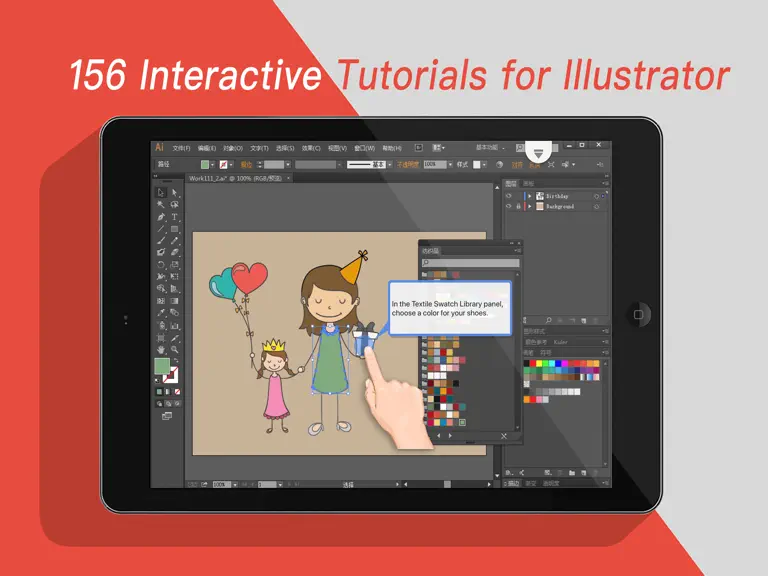Viewport: 768px width, 576px height.
Task: Hide the Background layer via eye icon
Action: (x=508, y=206)
